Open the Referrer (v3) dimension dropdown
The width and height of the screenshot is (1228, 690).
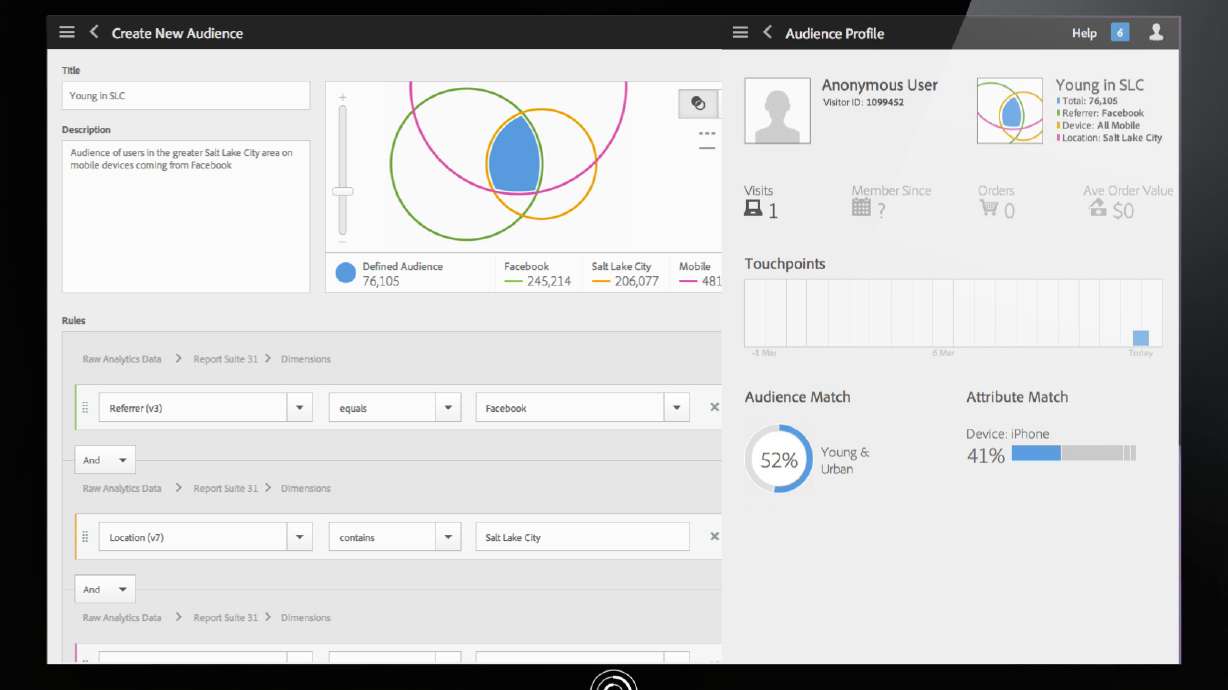[300, 407]
